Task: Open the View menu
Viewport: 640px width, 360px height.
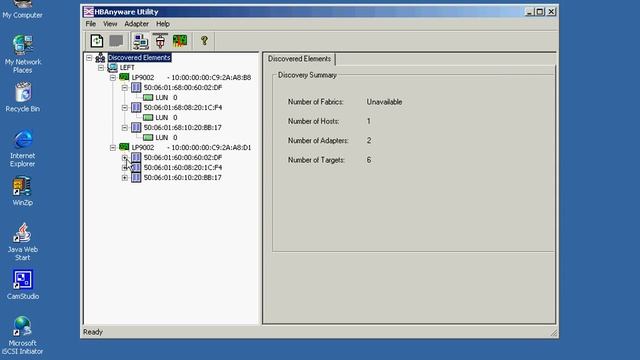Action: (x=110, y=24)
